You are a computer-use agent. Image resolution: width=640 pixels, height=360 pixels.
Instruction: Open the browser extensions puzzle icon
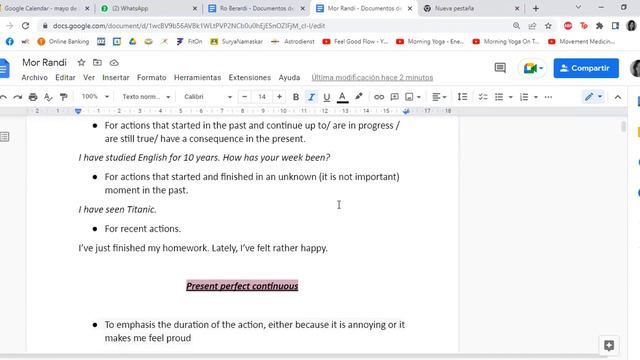coord(600,26)
